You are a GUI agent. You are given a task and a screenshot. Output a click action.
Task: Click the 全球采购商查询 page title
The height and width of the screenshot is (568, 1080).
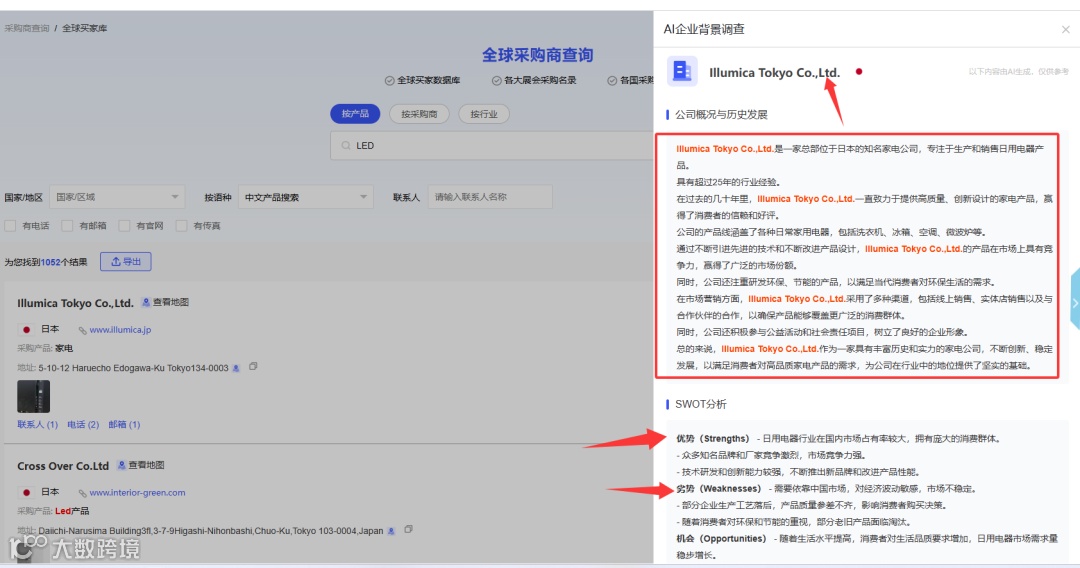click(537, 55)
